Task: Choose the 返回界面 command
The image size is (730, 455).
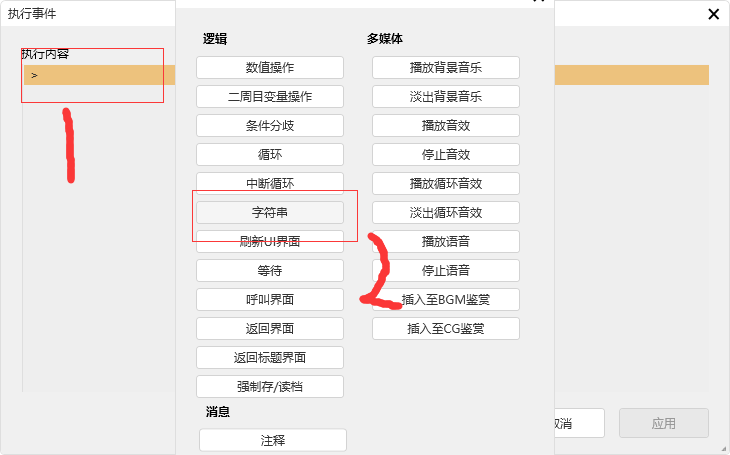Action: click(x=270, y=328)
